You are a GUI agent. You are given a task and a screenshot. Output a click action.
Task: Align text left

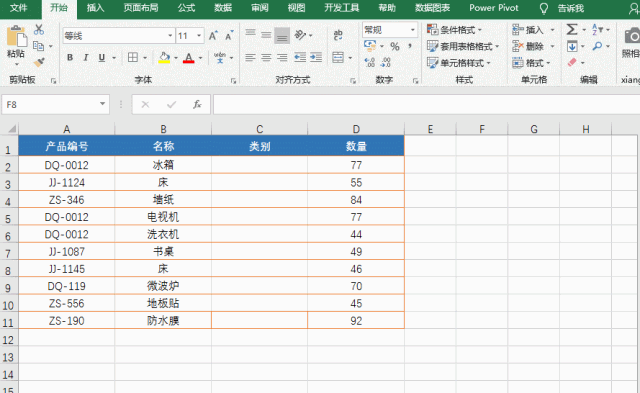coord(251,58)
